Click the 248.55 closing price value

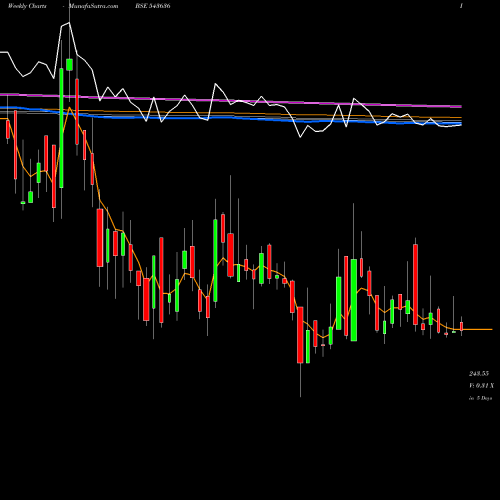pos(479,373)
